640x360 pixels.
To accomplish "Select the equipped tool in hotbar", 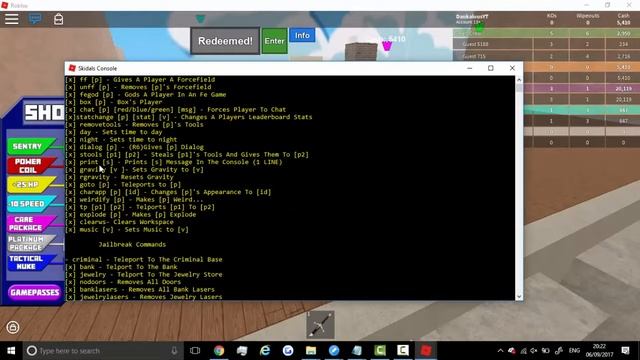I will coord(320,325).
